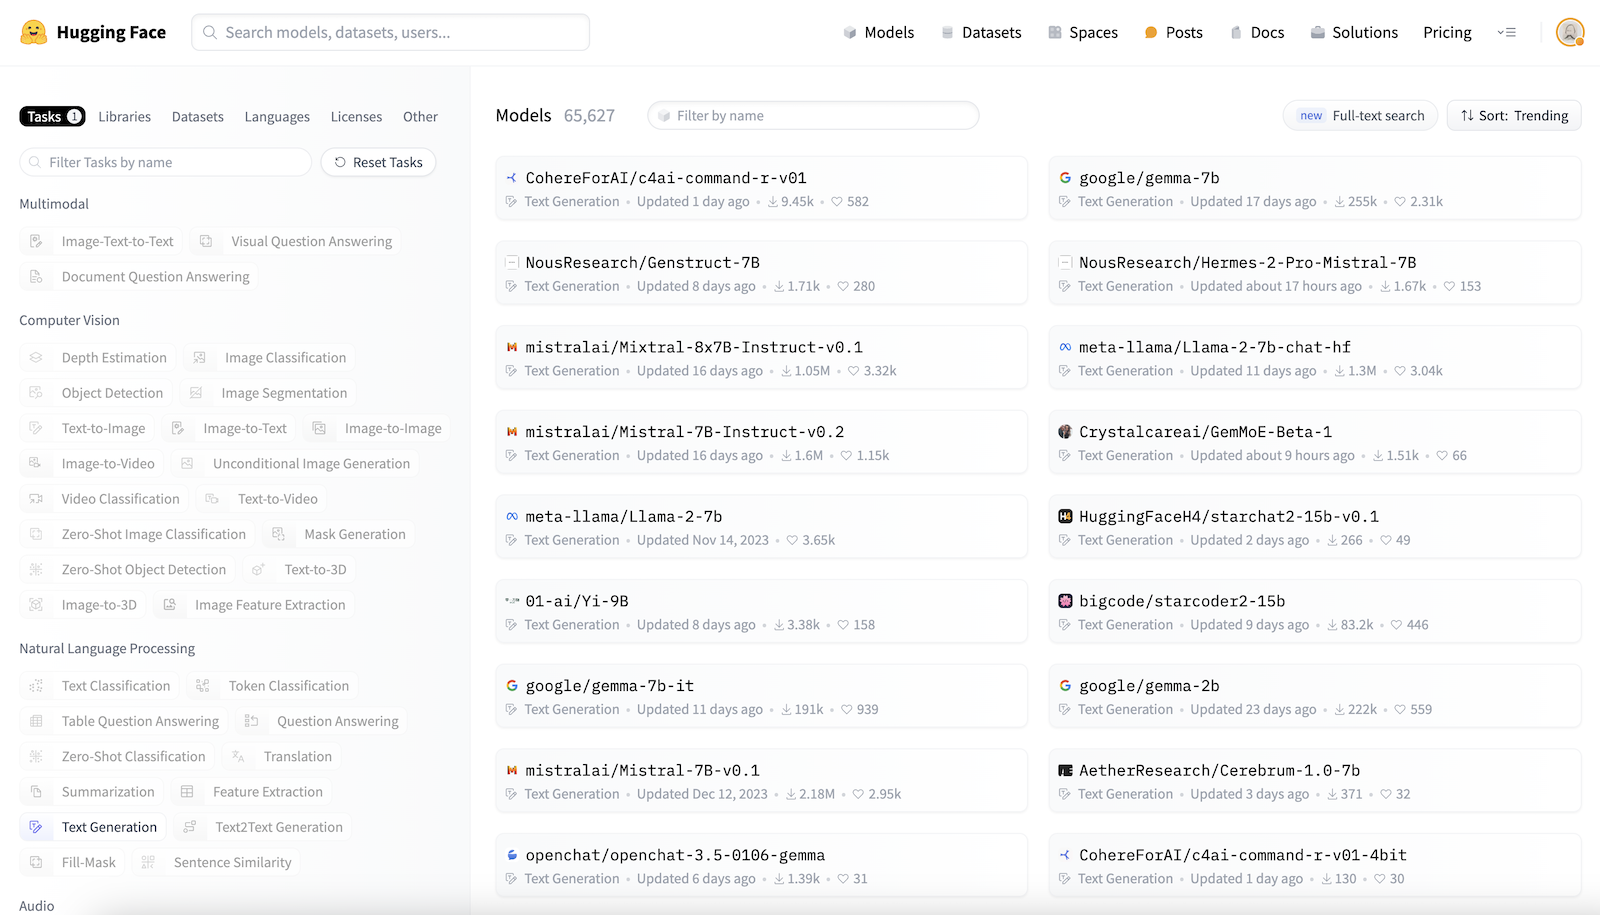Open the mistralai/Mixtral-8x7B-Instruct-v0.1 model card
The height and width of the screenshot is (915, 1600).
694,347
